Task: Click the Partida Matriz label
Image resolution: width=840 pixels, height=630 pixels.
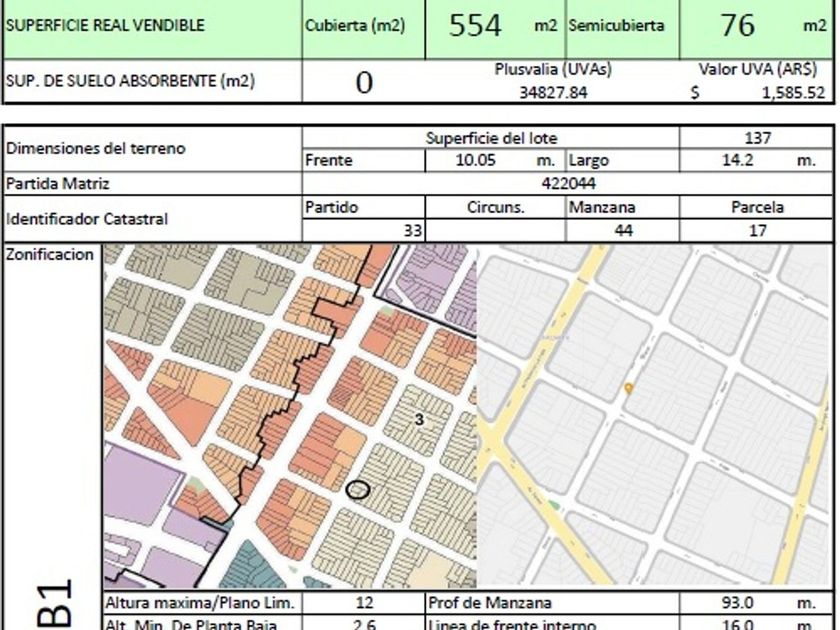Action: 57,184
